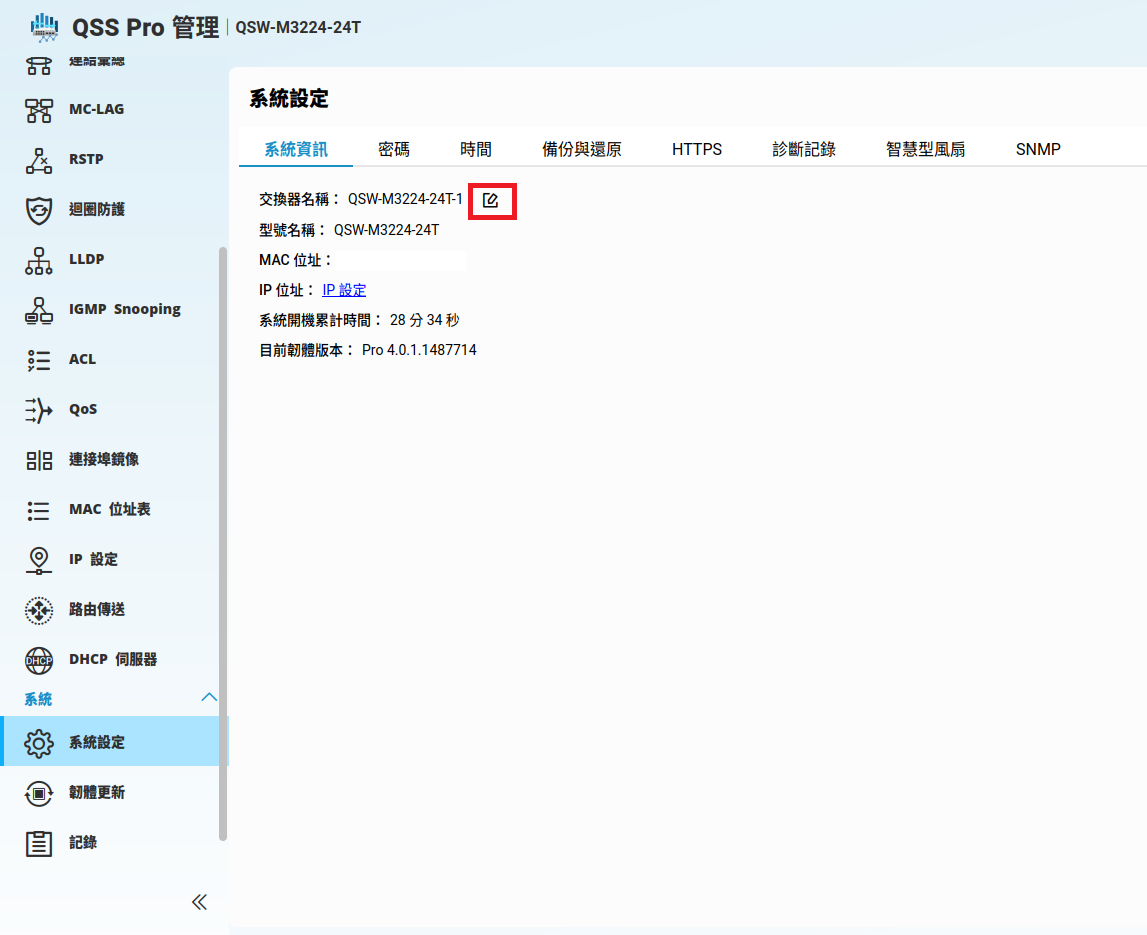
Task: Collapse the 系統 section chevron
Action: pyautogui.click(x=209, y=697)
